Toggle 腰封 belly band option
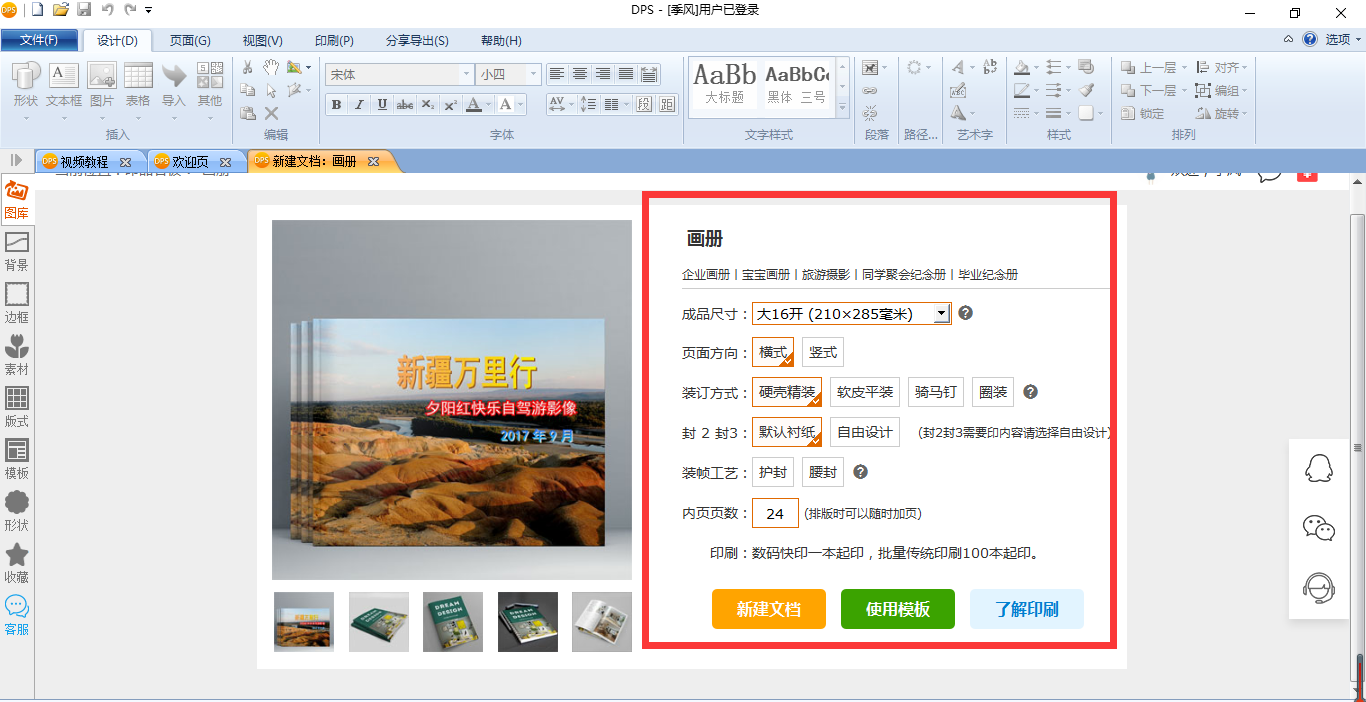The height and width of the screenshot is (702, 1366). pyautogui.click(x=823, y=472)
